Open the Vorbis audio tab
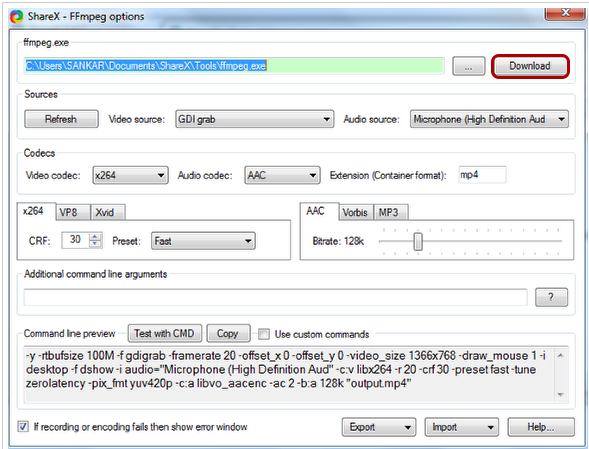This screenshot has height=449, width=589. click(x=356, y=212)
